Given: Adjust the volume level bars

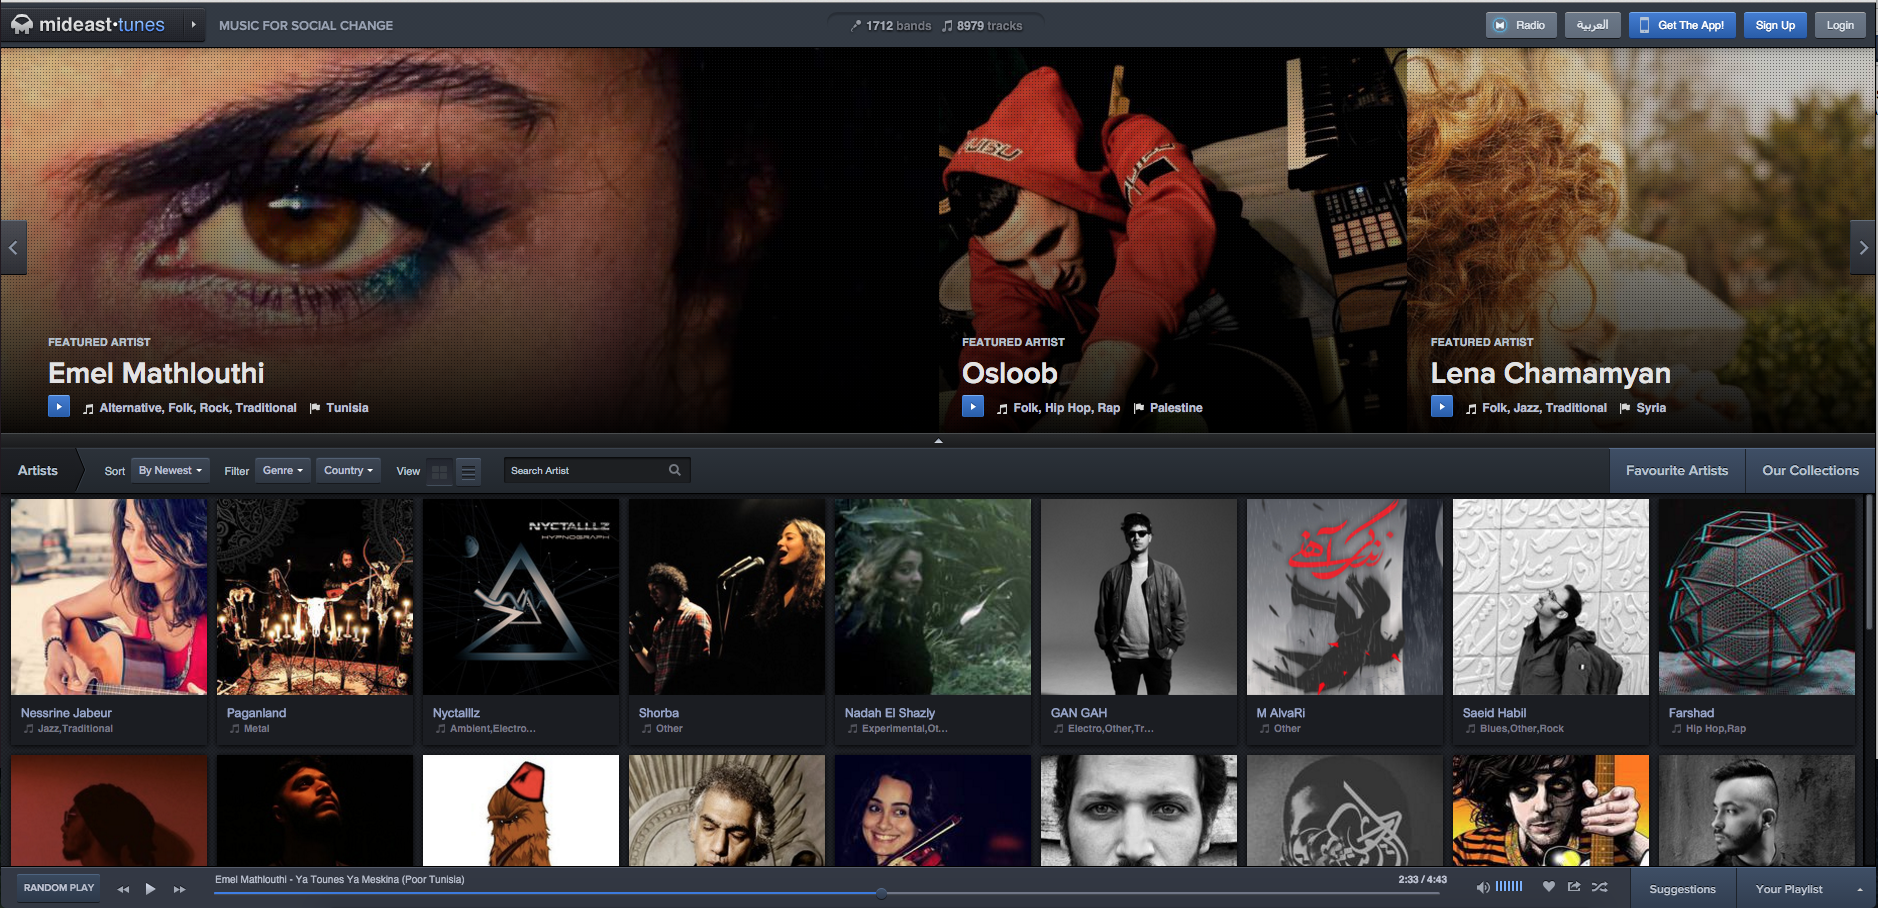Looking at the screenshot, I should (1509, 887).
